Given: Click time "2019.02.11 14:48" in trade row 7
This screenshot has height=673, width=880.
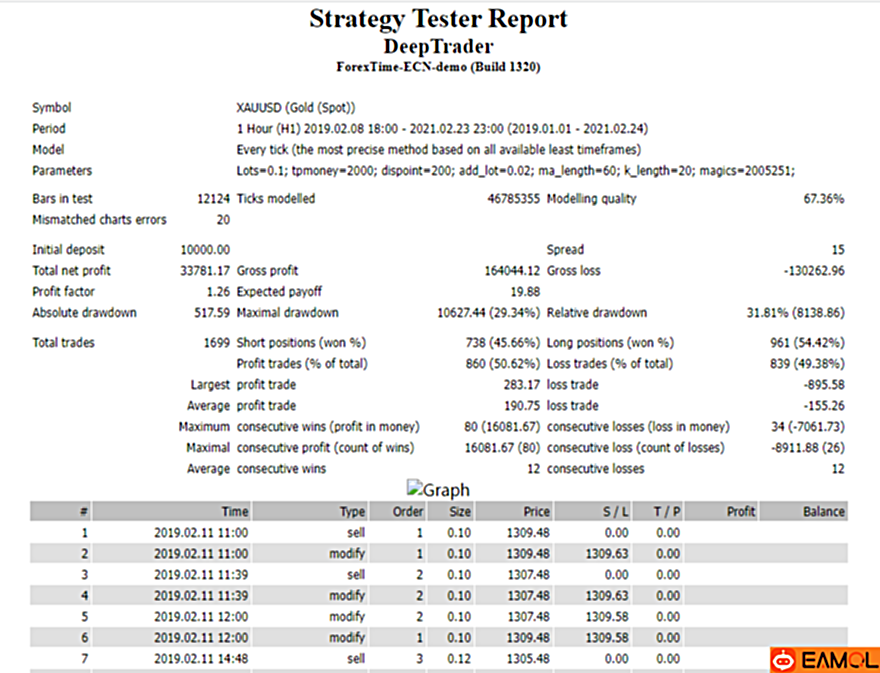Looking at the screenshot, I should pos(201,659).
